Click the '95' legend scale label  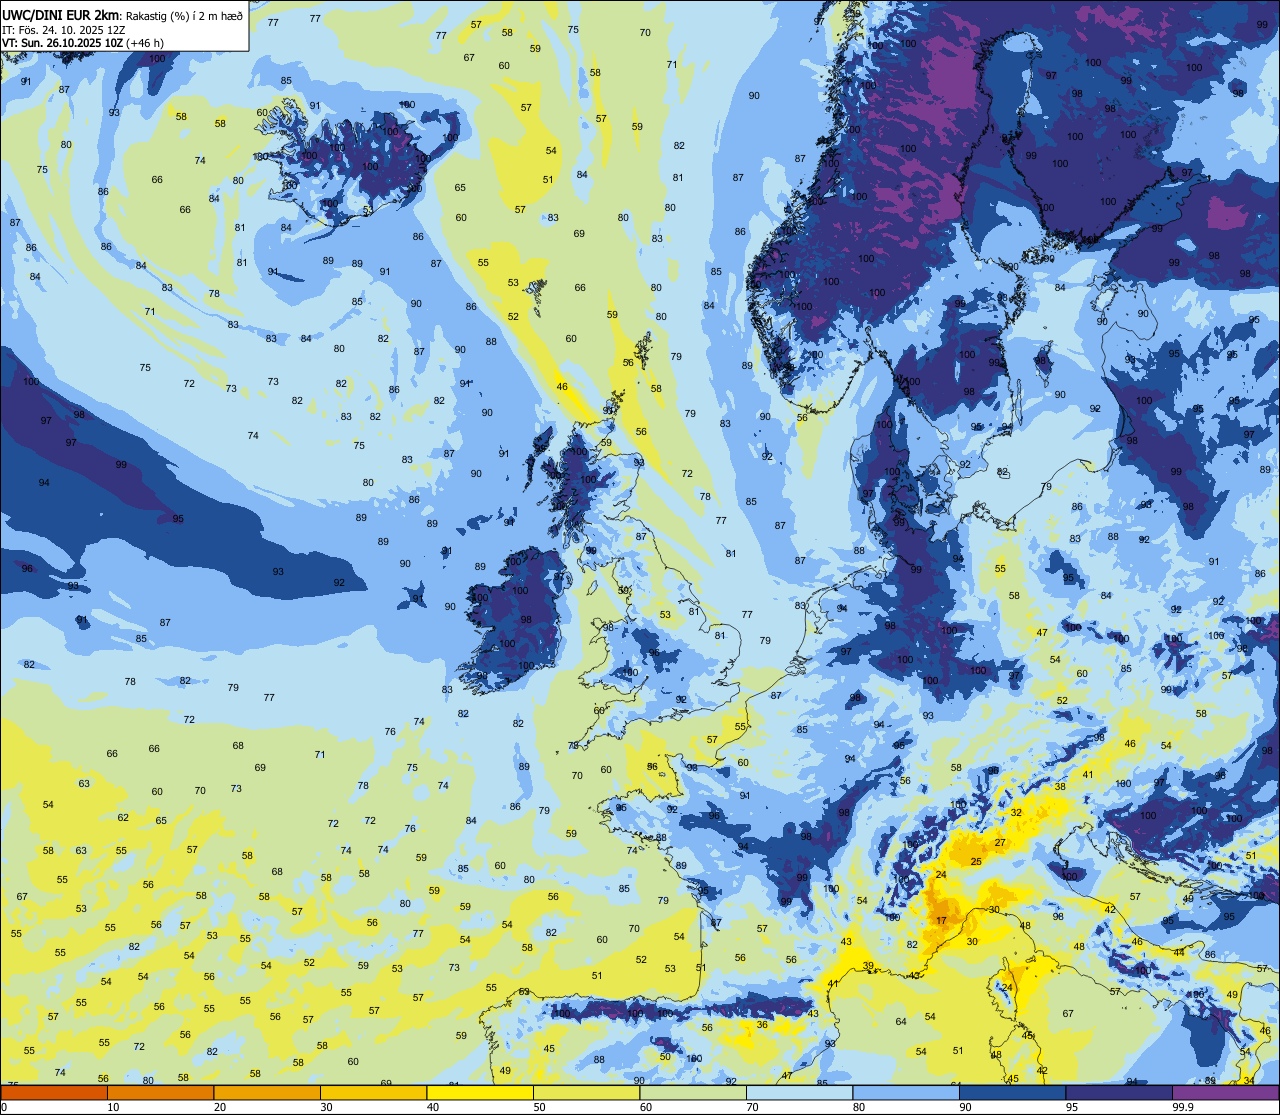point(1072,1107)
